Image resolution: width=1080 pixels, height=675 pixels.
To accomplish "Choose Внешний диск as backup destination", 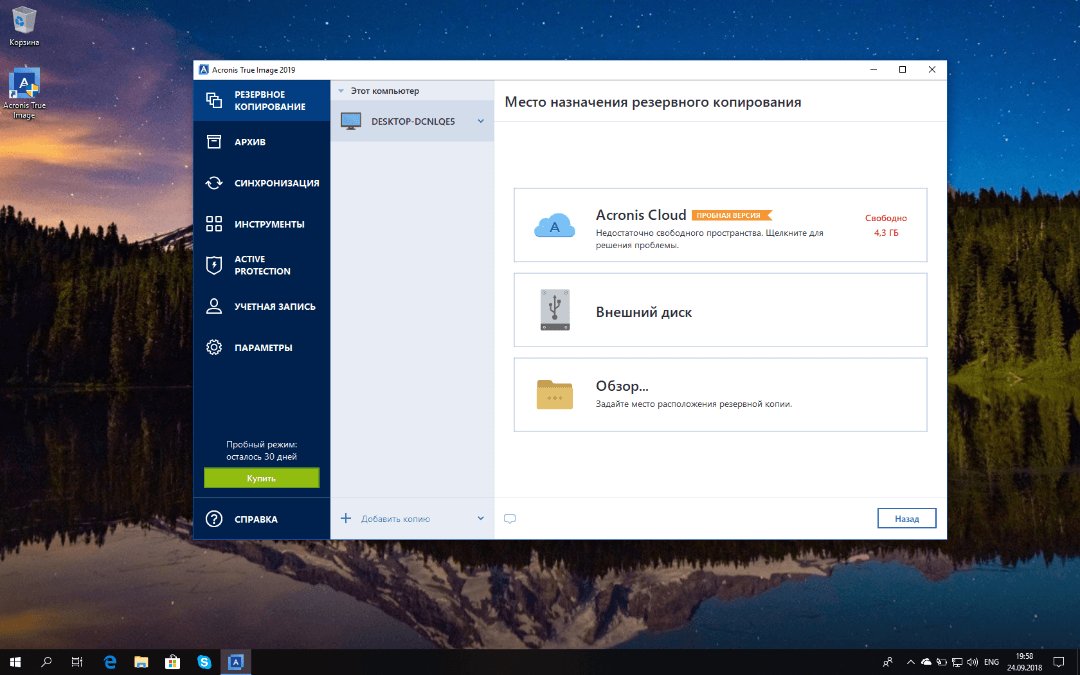I will pyautogui.click(x=720, y=310).
